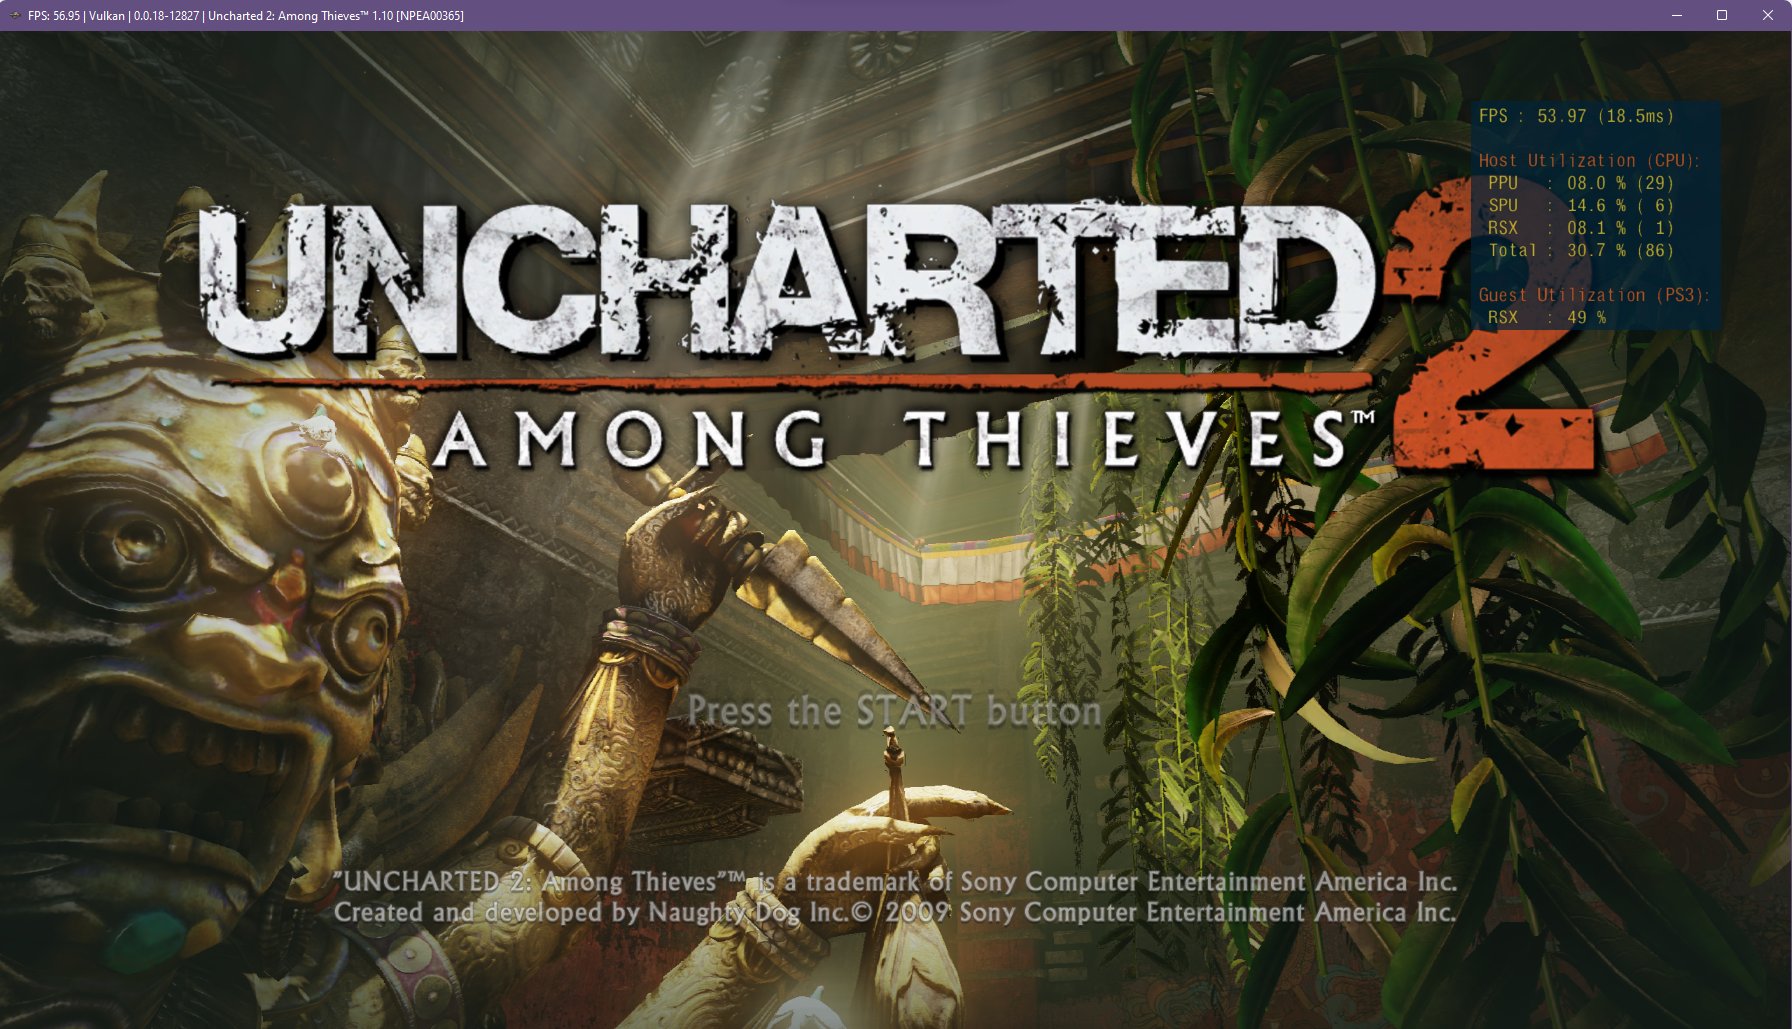Click the RPCS3 app icon in title bar
Image resolution: width=1792 pixels, height=1029 pixels.
(14, 15)
